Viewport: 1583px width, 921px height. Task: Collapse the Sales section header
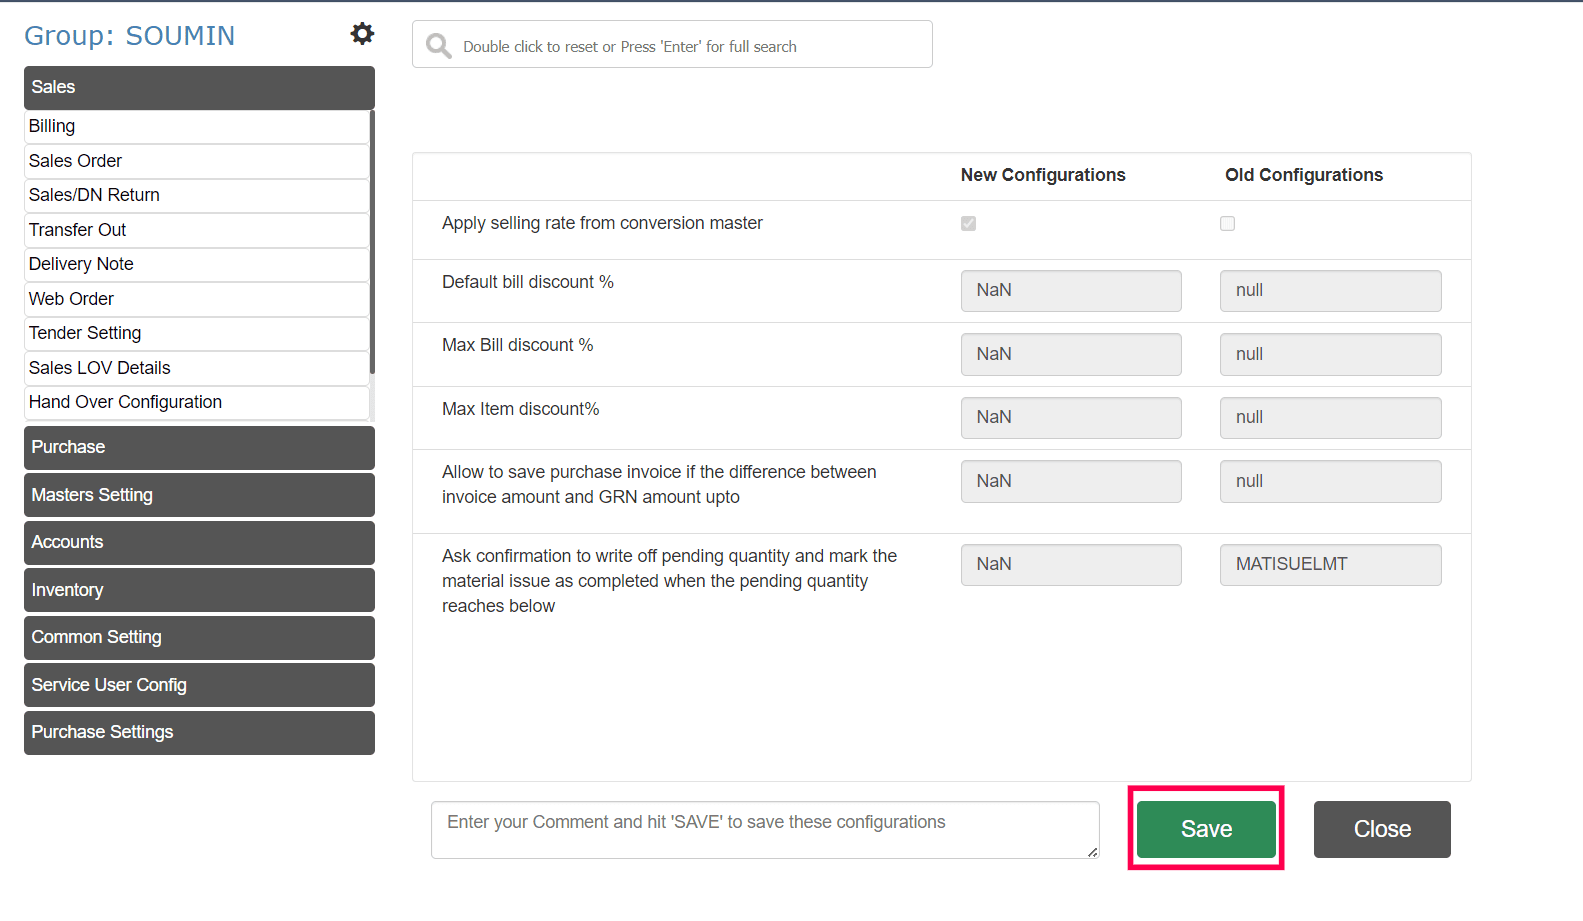pyautogui.click(x=199, y=88)
